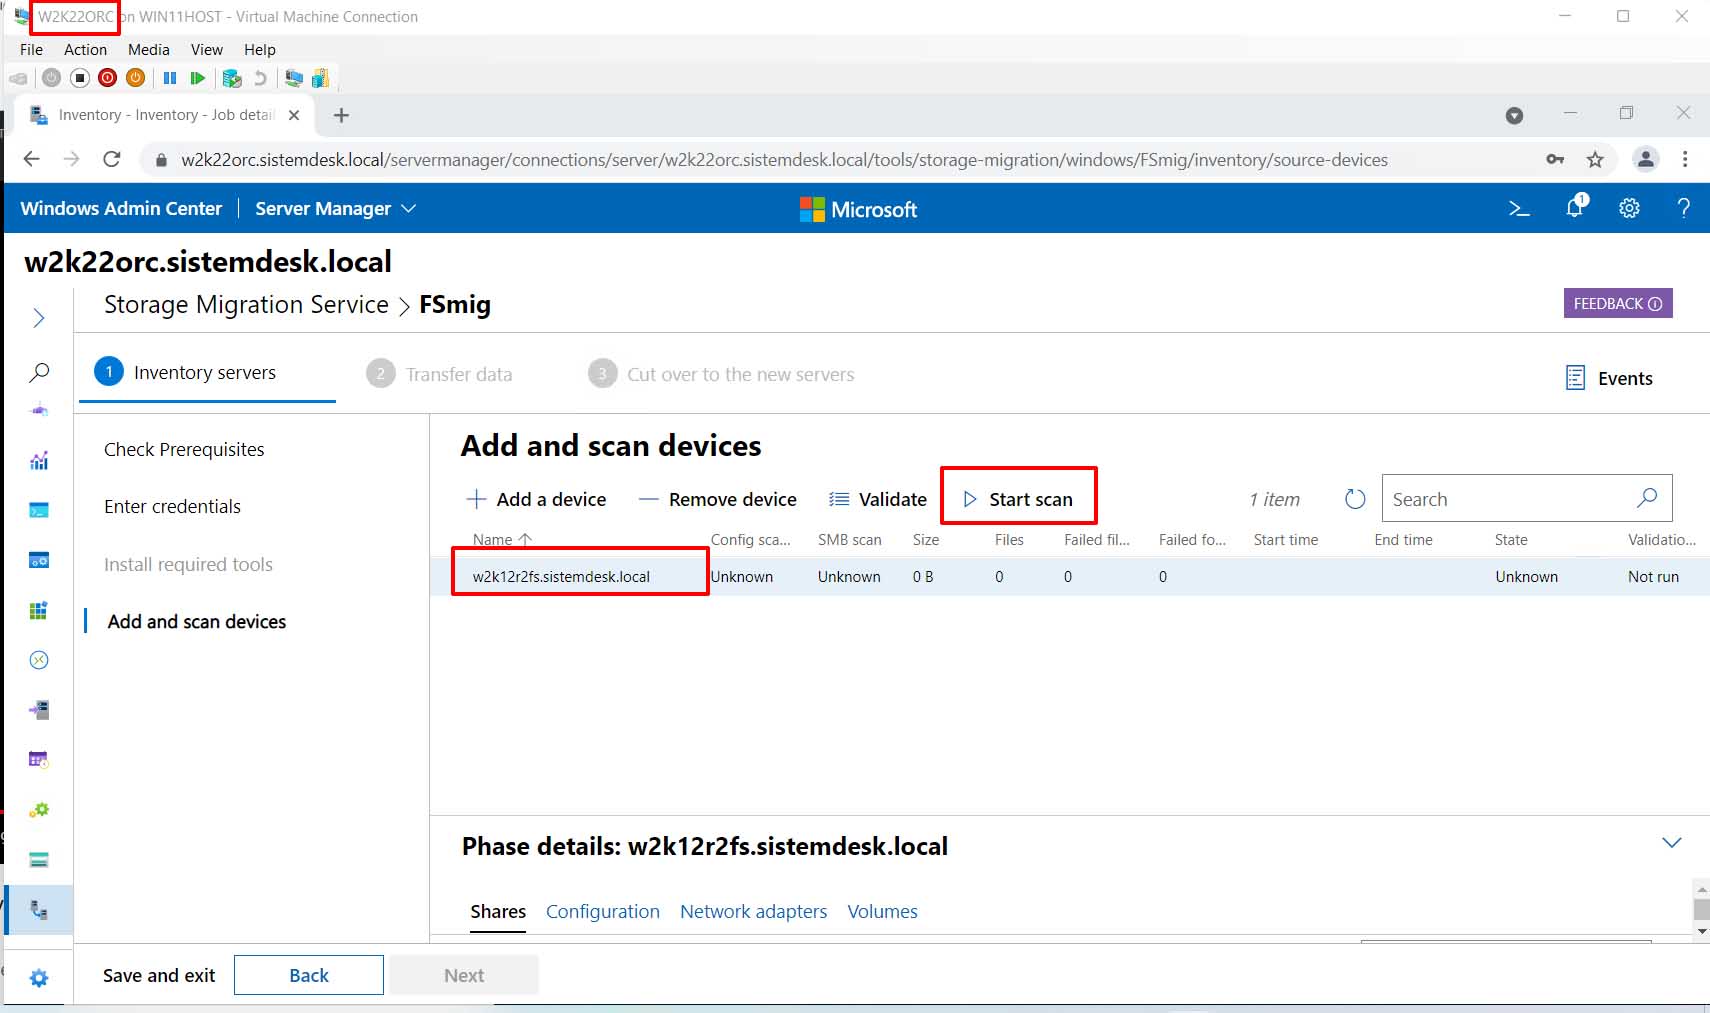Open the File menu
Screen dimensions: 1710x1013
tap(31, 49)
